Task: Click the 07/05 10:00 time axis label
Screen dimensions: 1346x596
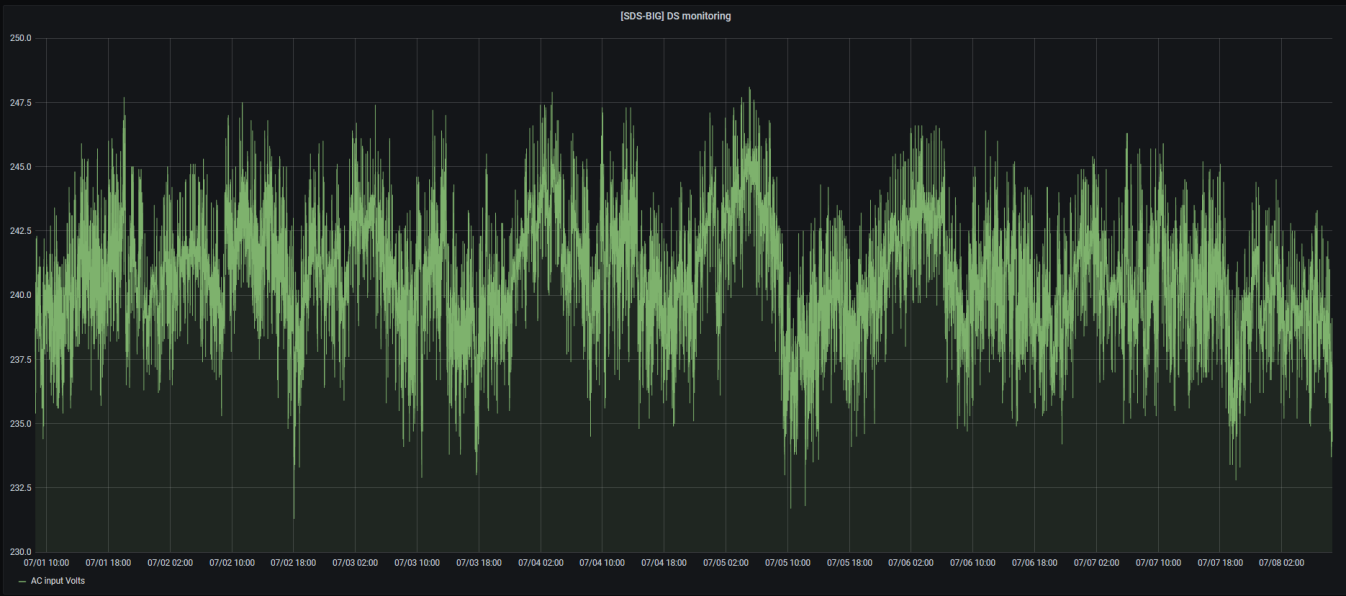Action: (788, 563)
